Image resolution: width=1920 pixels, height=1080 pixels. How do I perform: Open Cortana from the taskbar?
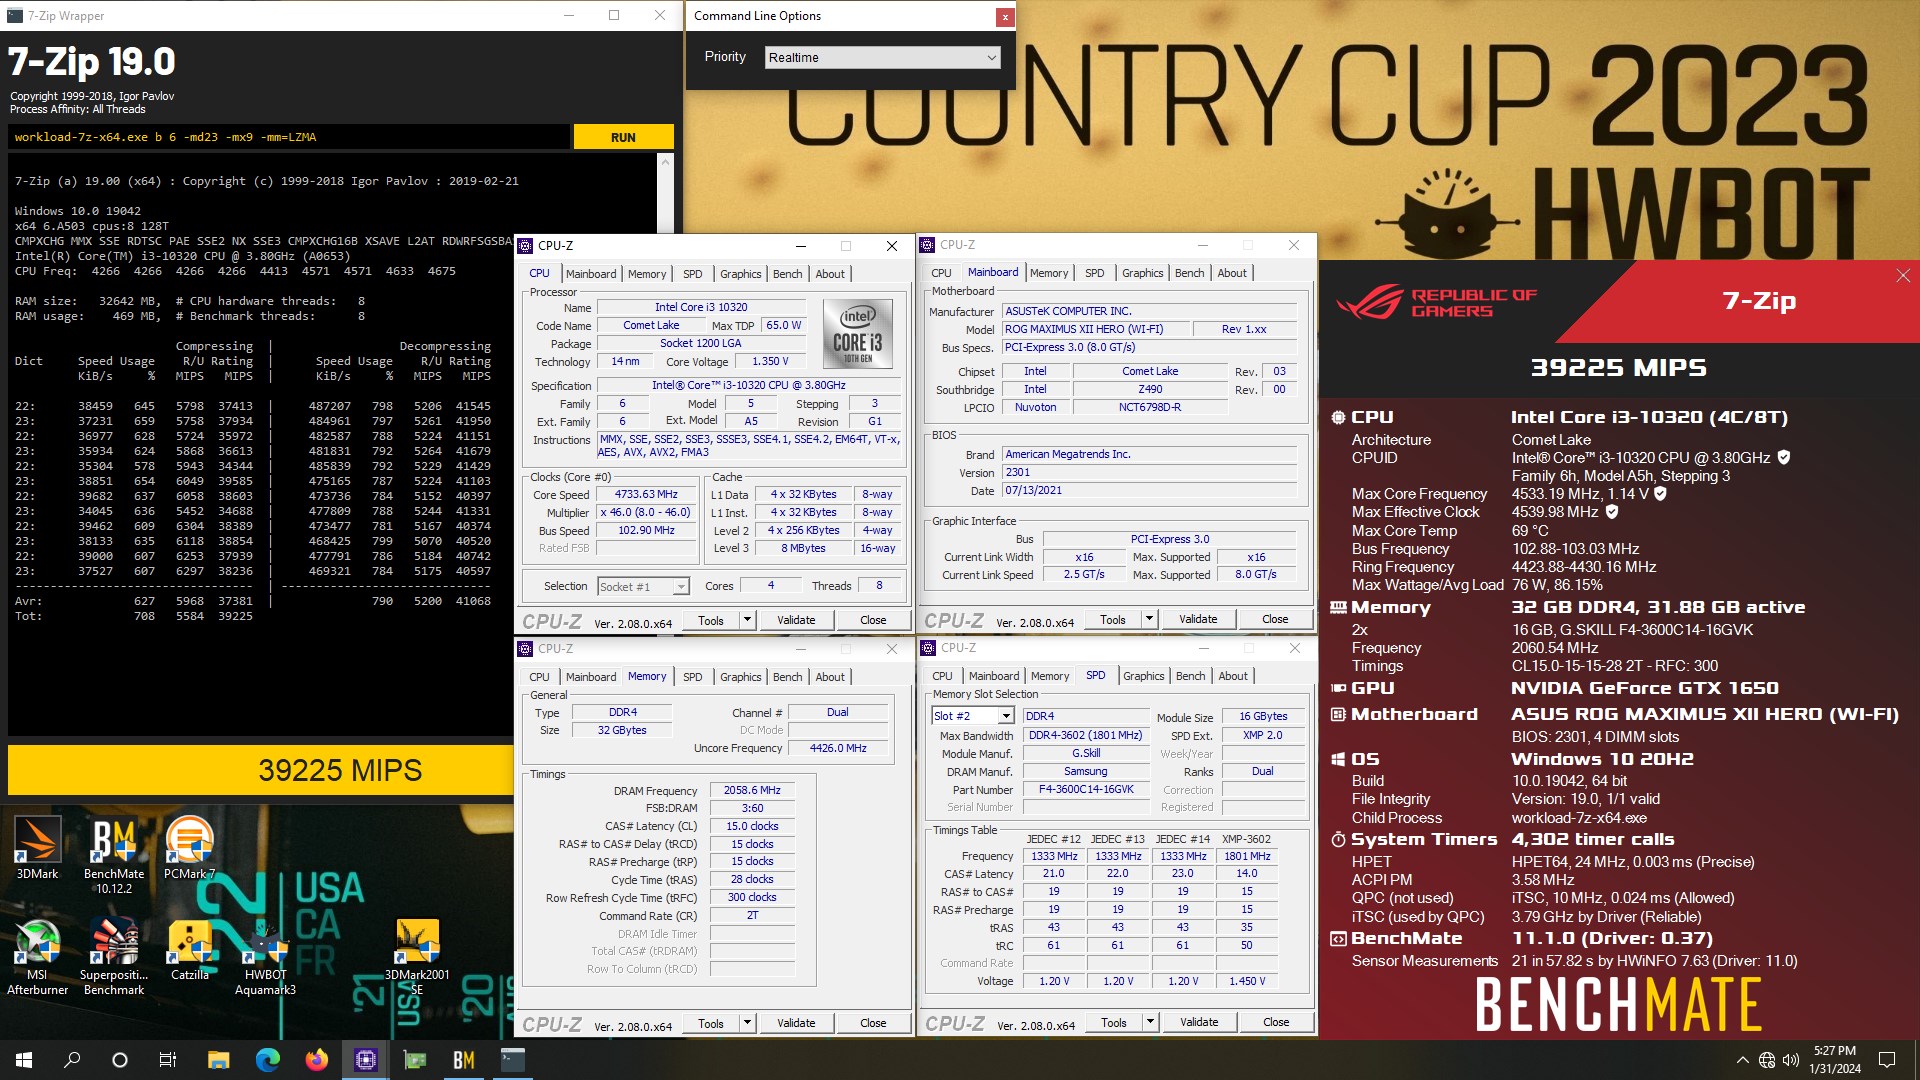tap(120, 1060)
